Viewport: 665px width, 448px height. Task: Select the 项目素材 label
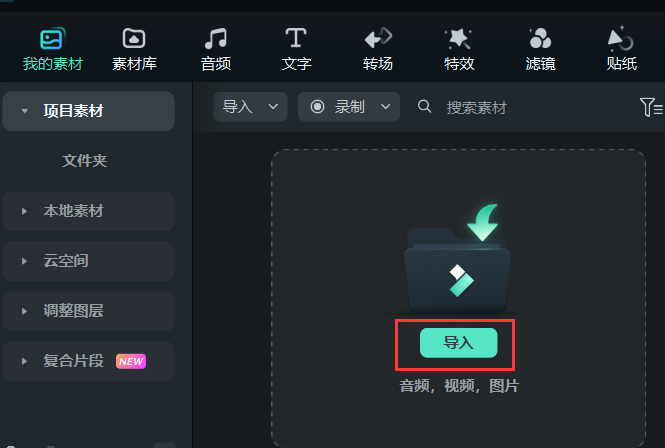point(73,111)
